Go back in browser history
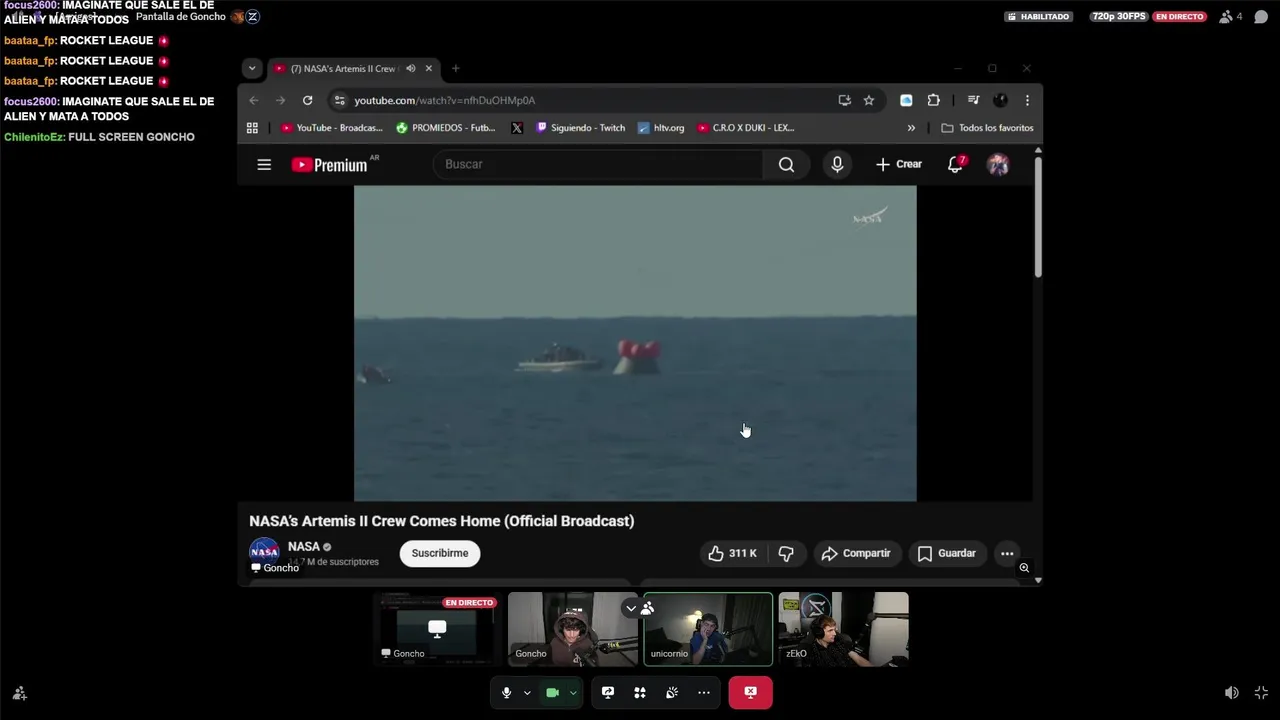This screenshot has width=1280, height=720. point(253,100)
